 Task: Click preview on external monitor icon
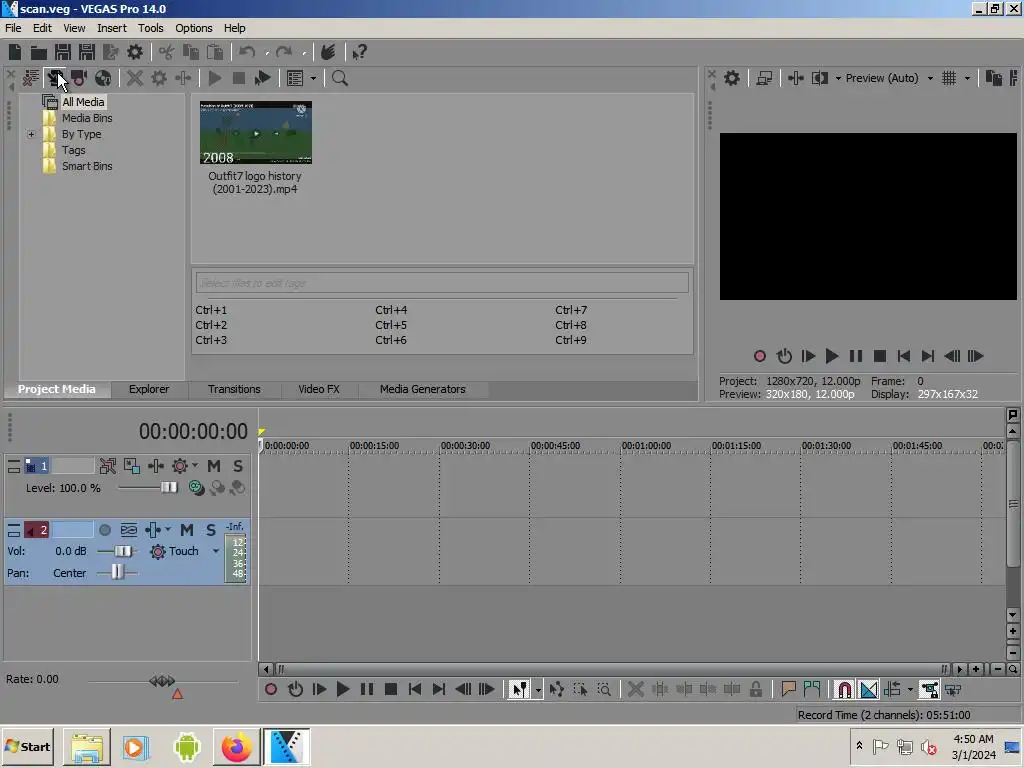click(764, 78)
